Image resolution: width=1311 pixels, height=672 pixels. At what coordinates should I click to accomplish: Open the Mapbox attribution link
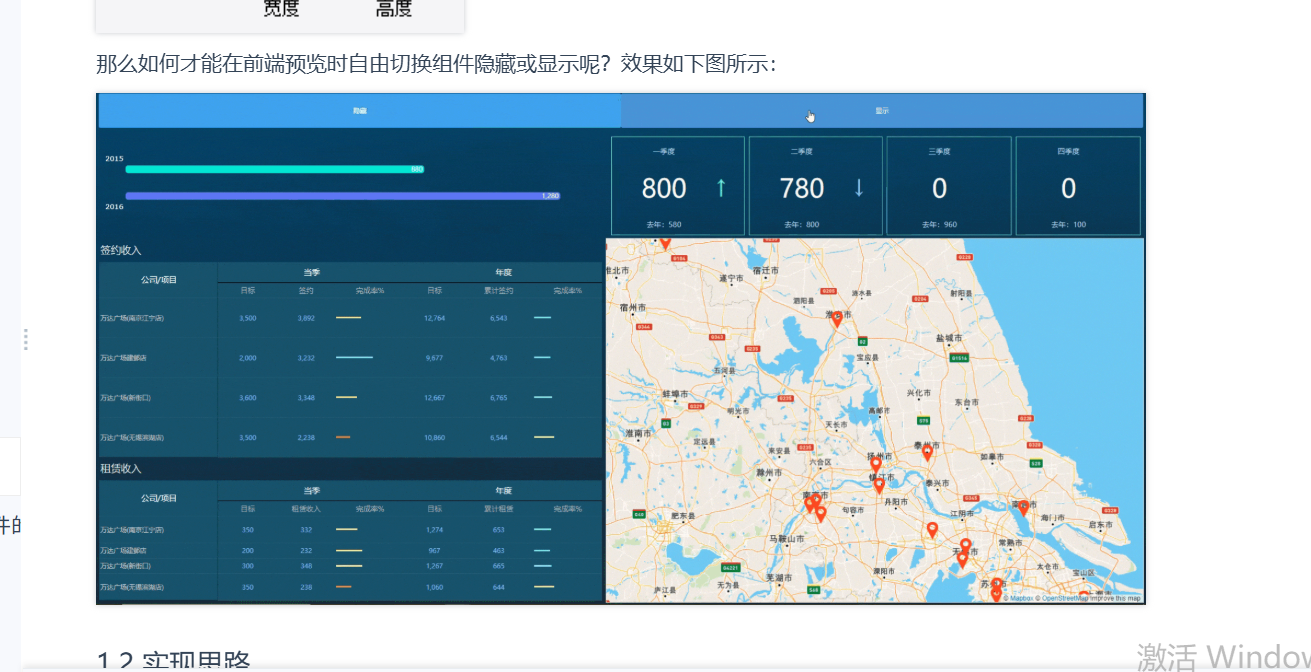[x=1020, y=598]
